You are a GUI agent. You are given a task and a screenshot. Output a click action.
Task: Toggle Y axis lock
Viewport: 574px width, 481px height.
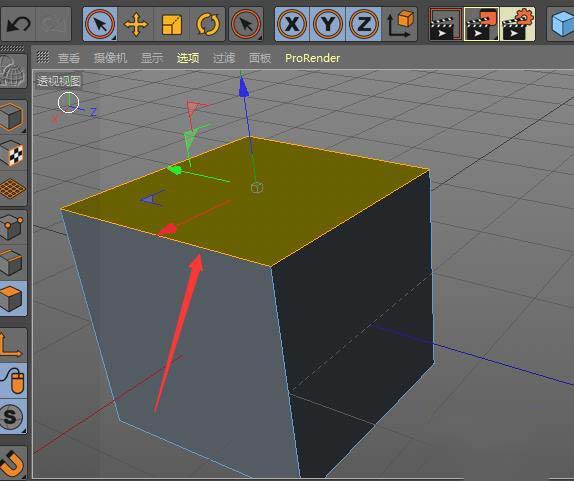[327, 24]
